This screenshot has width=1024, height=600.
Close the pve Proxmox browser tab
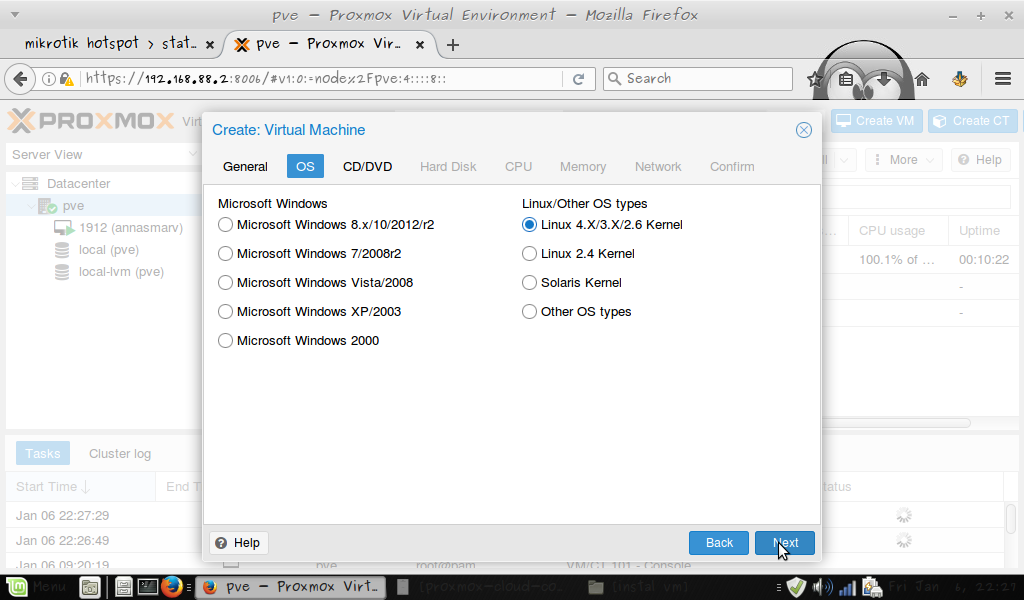(x=420, y=44)
